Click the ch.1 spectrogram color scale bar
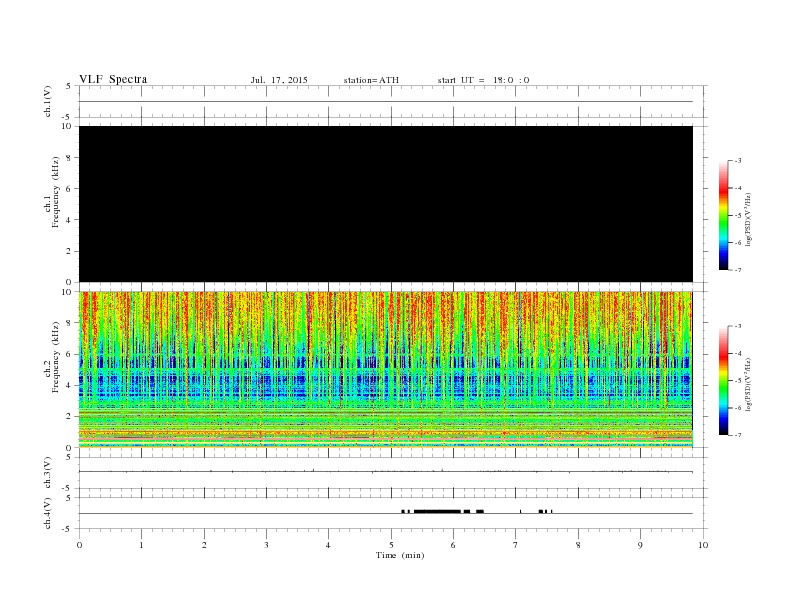The width and height of the screenshot is (792, 612). coord(724,216)
